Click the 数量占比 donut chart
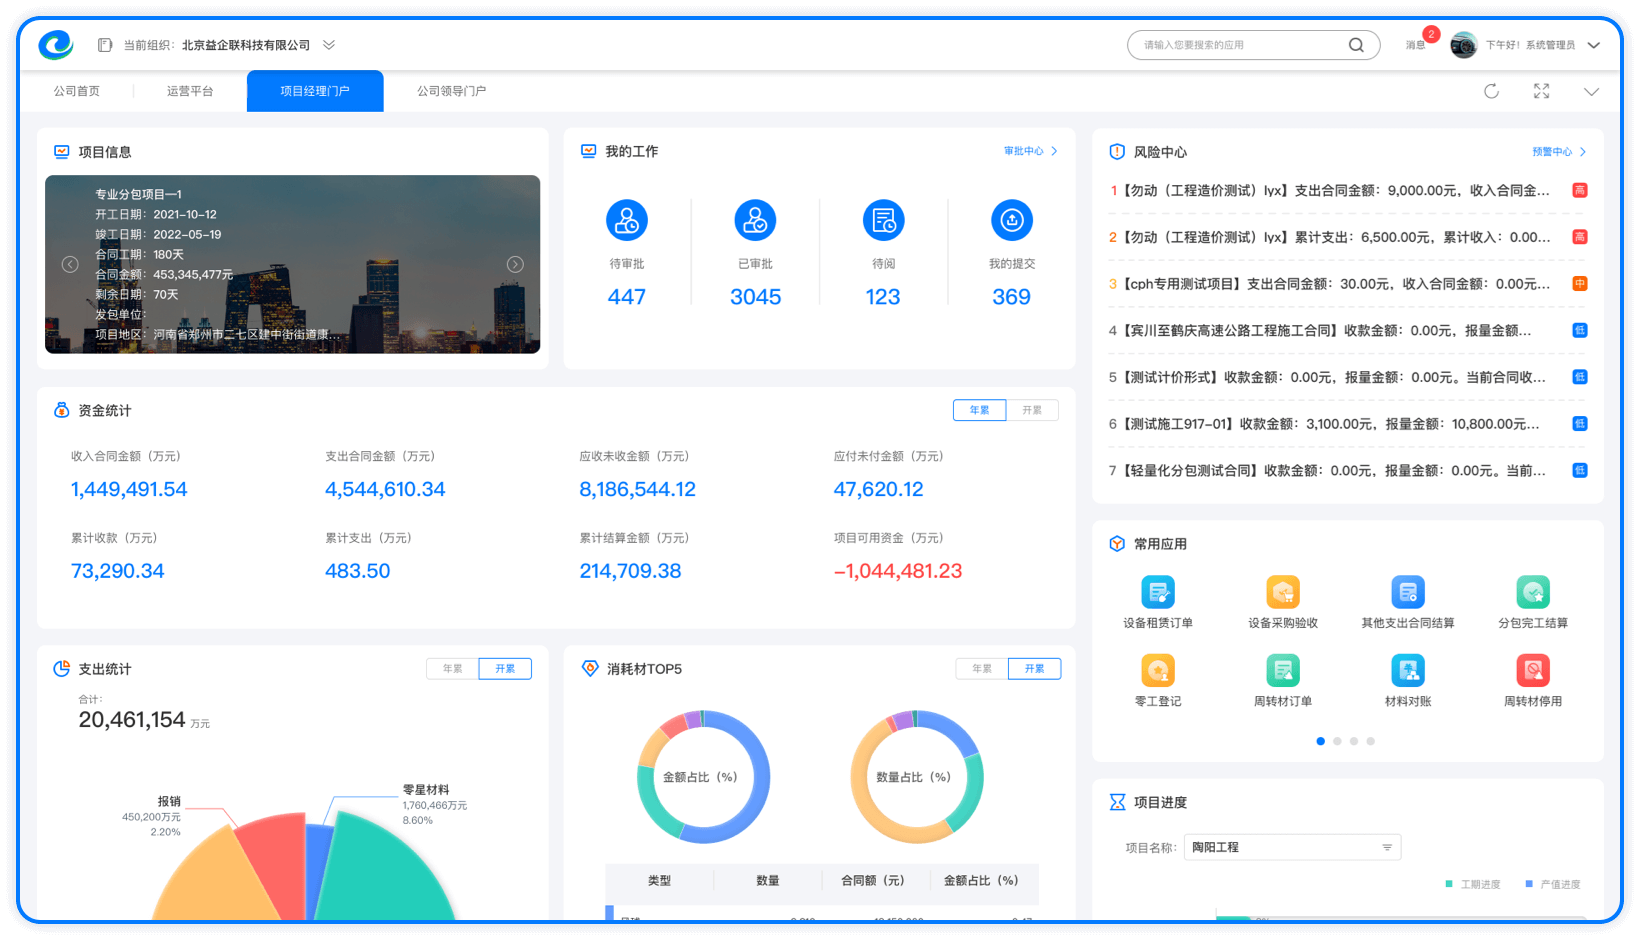 tap(917, 777)
